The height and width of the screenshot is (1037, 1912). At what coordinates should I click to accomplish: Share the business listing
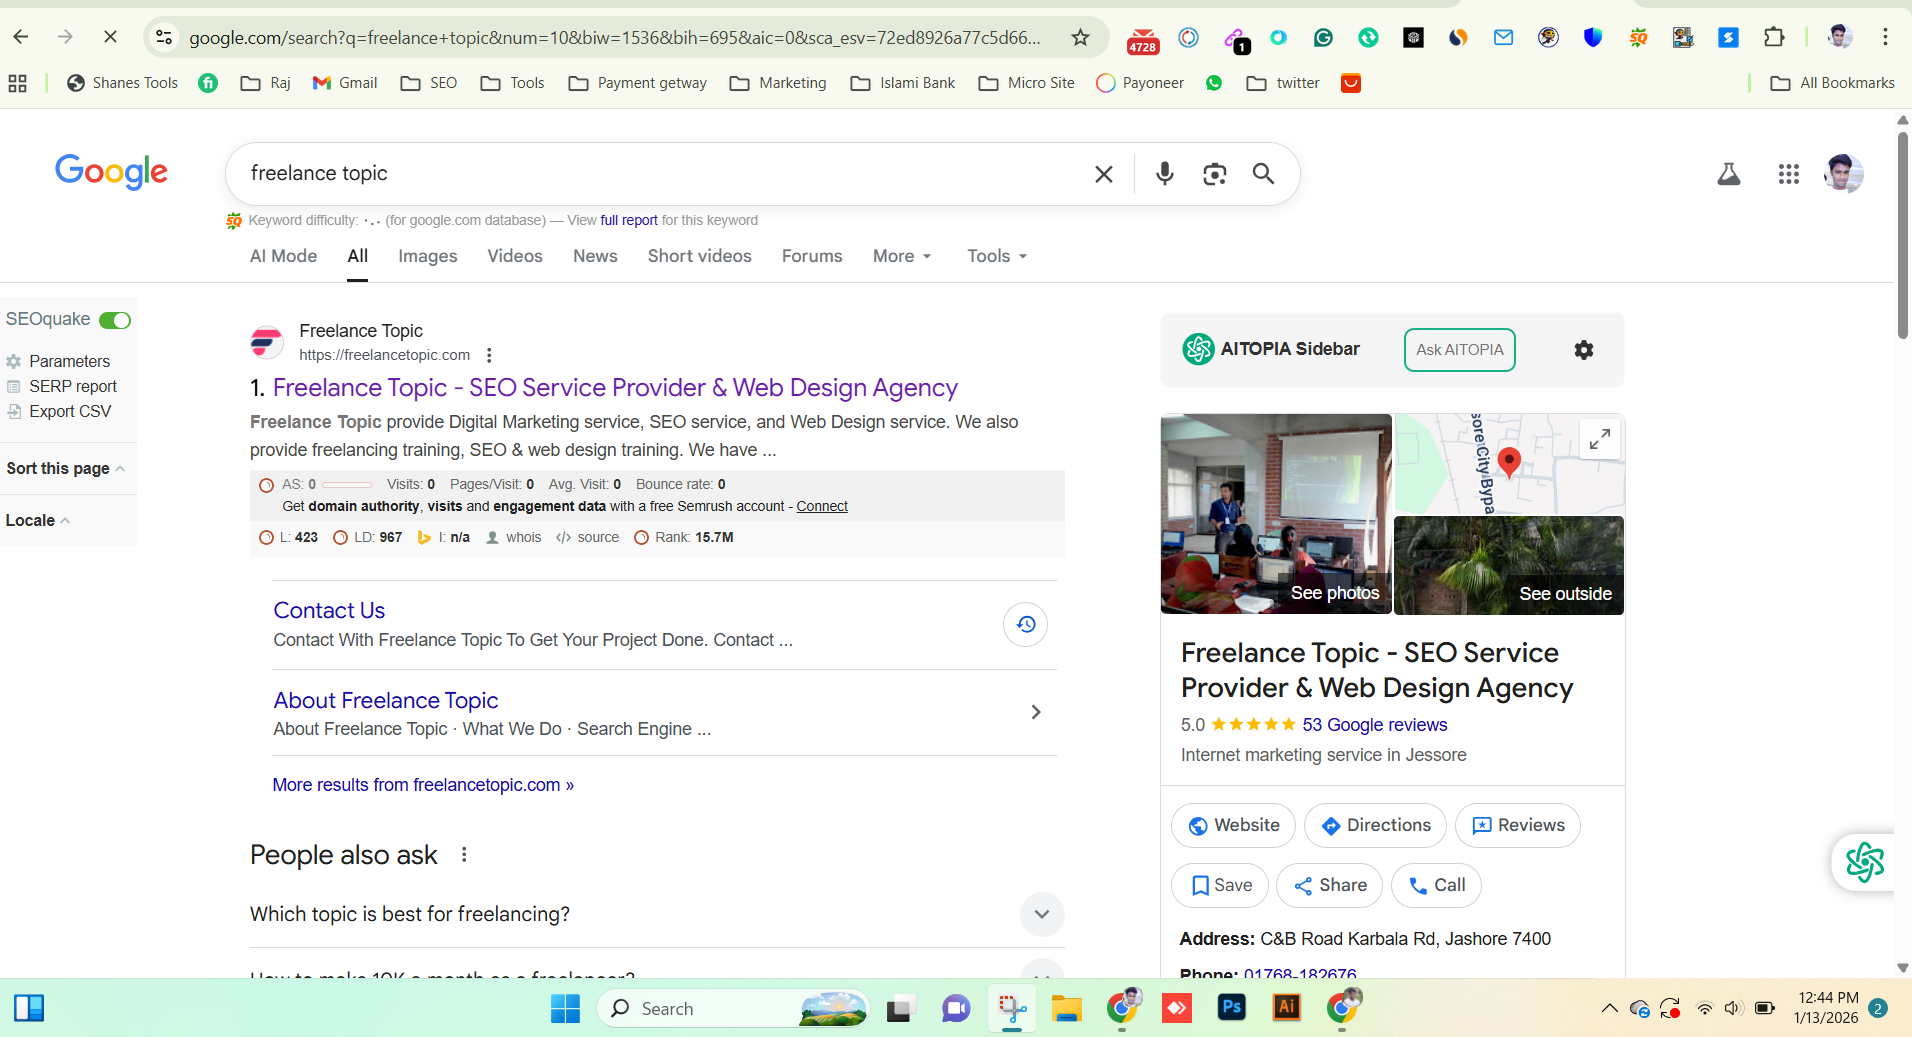point(1329,886)
